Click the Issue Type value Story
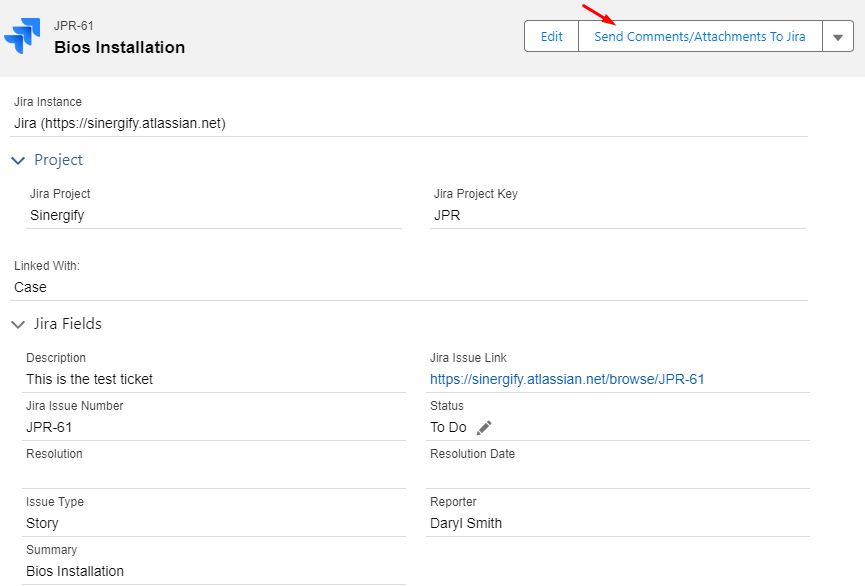The height and width of the screenshot is (586, 865). pos(42,524)
